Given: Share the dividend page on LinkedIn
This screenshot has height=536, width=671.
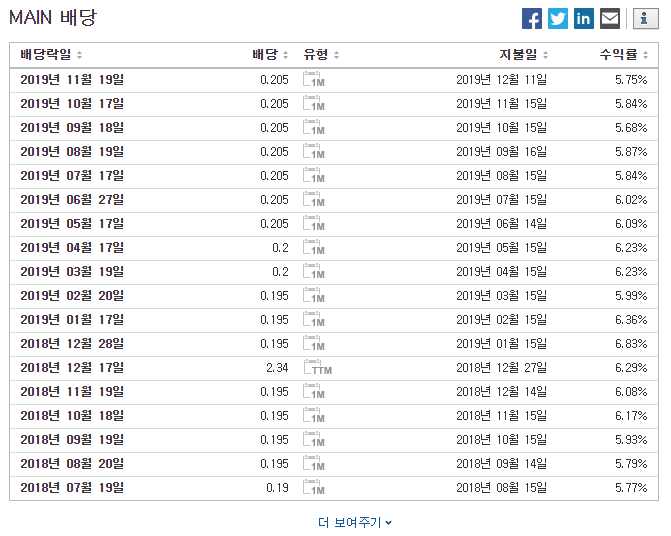Looking at the screenshot, I should click(x=584, y=19).
